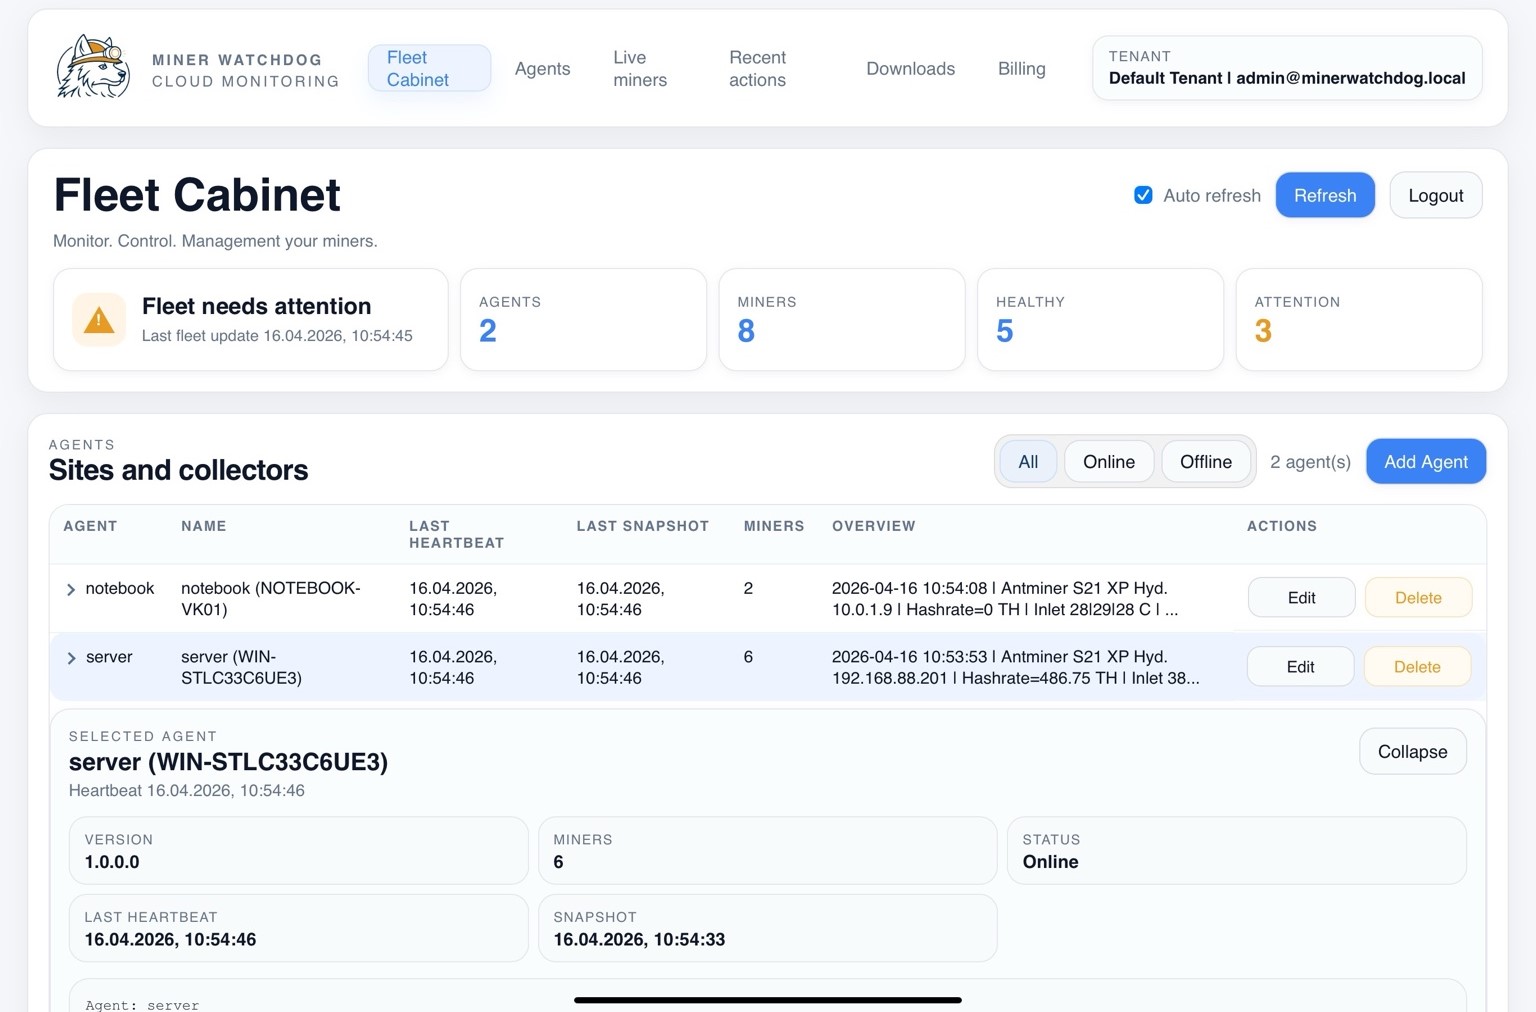The height and width of the screenshot is (1012, 1536).
Task: Click the '2 agent(s)' count label
Action: click(x=1310, y=461)
